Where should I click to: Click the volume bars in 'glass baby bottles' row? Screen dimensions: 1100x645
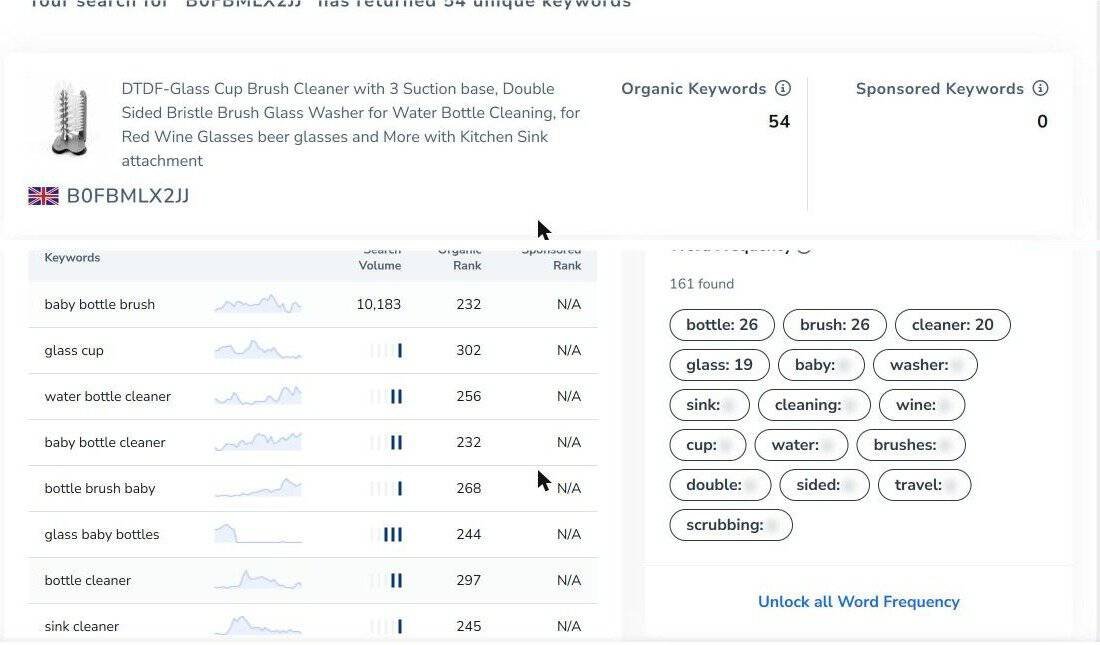(386, 534)
